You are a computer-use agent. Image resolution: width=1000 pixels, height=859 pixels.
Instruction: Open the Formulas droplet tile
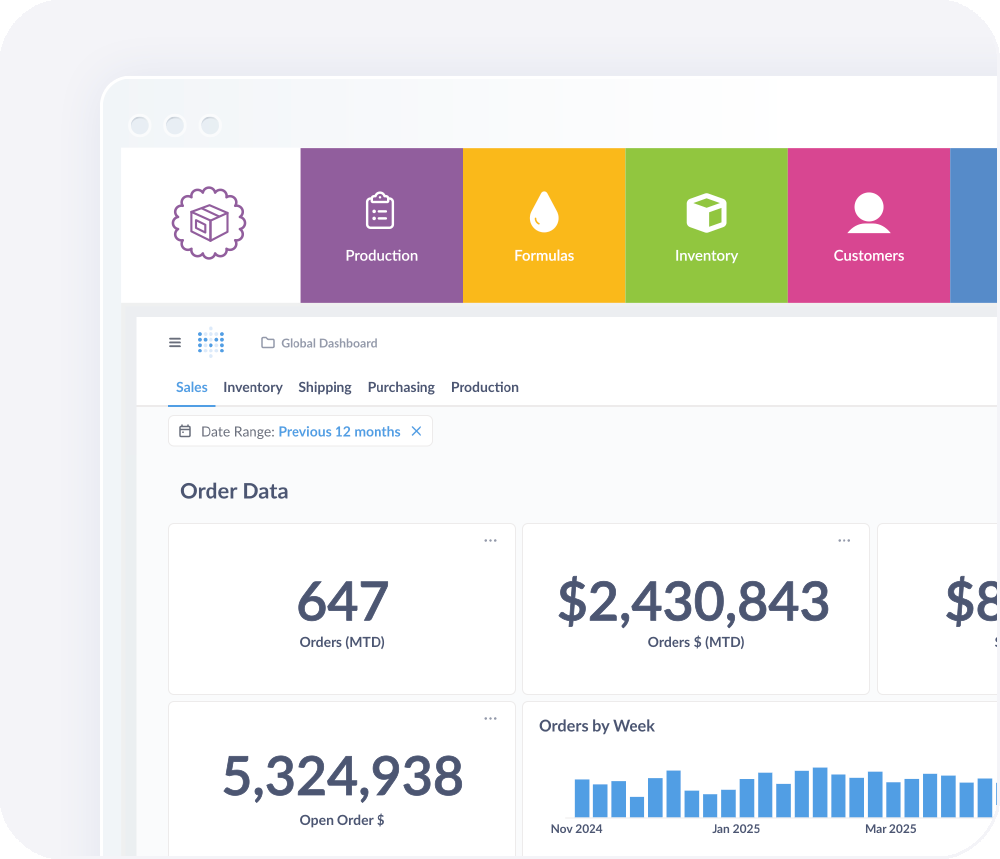click(544, 226)
